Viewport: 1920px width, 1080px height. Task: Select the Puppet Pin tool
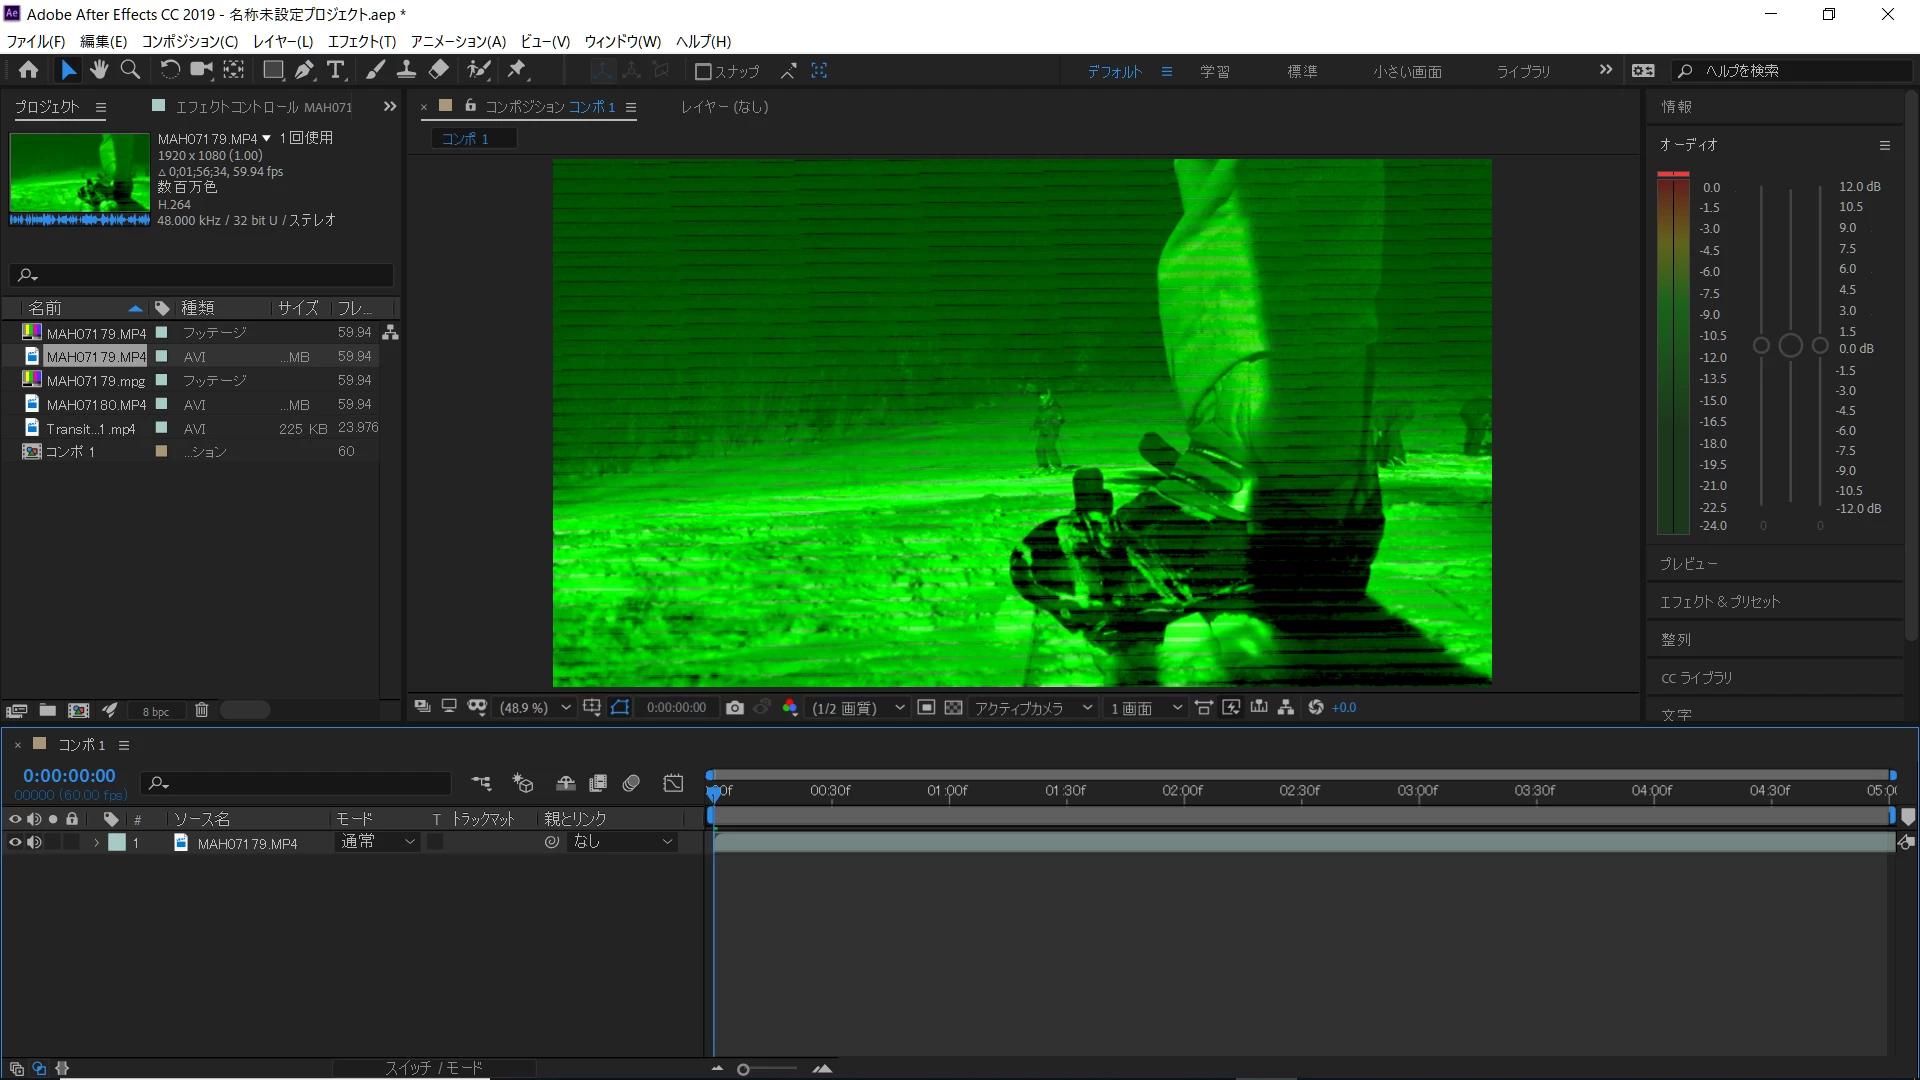[x=517, y=70]
